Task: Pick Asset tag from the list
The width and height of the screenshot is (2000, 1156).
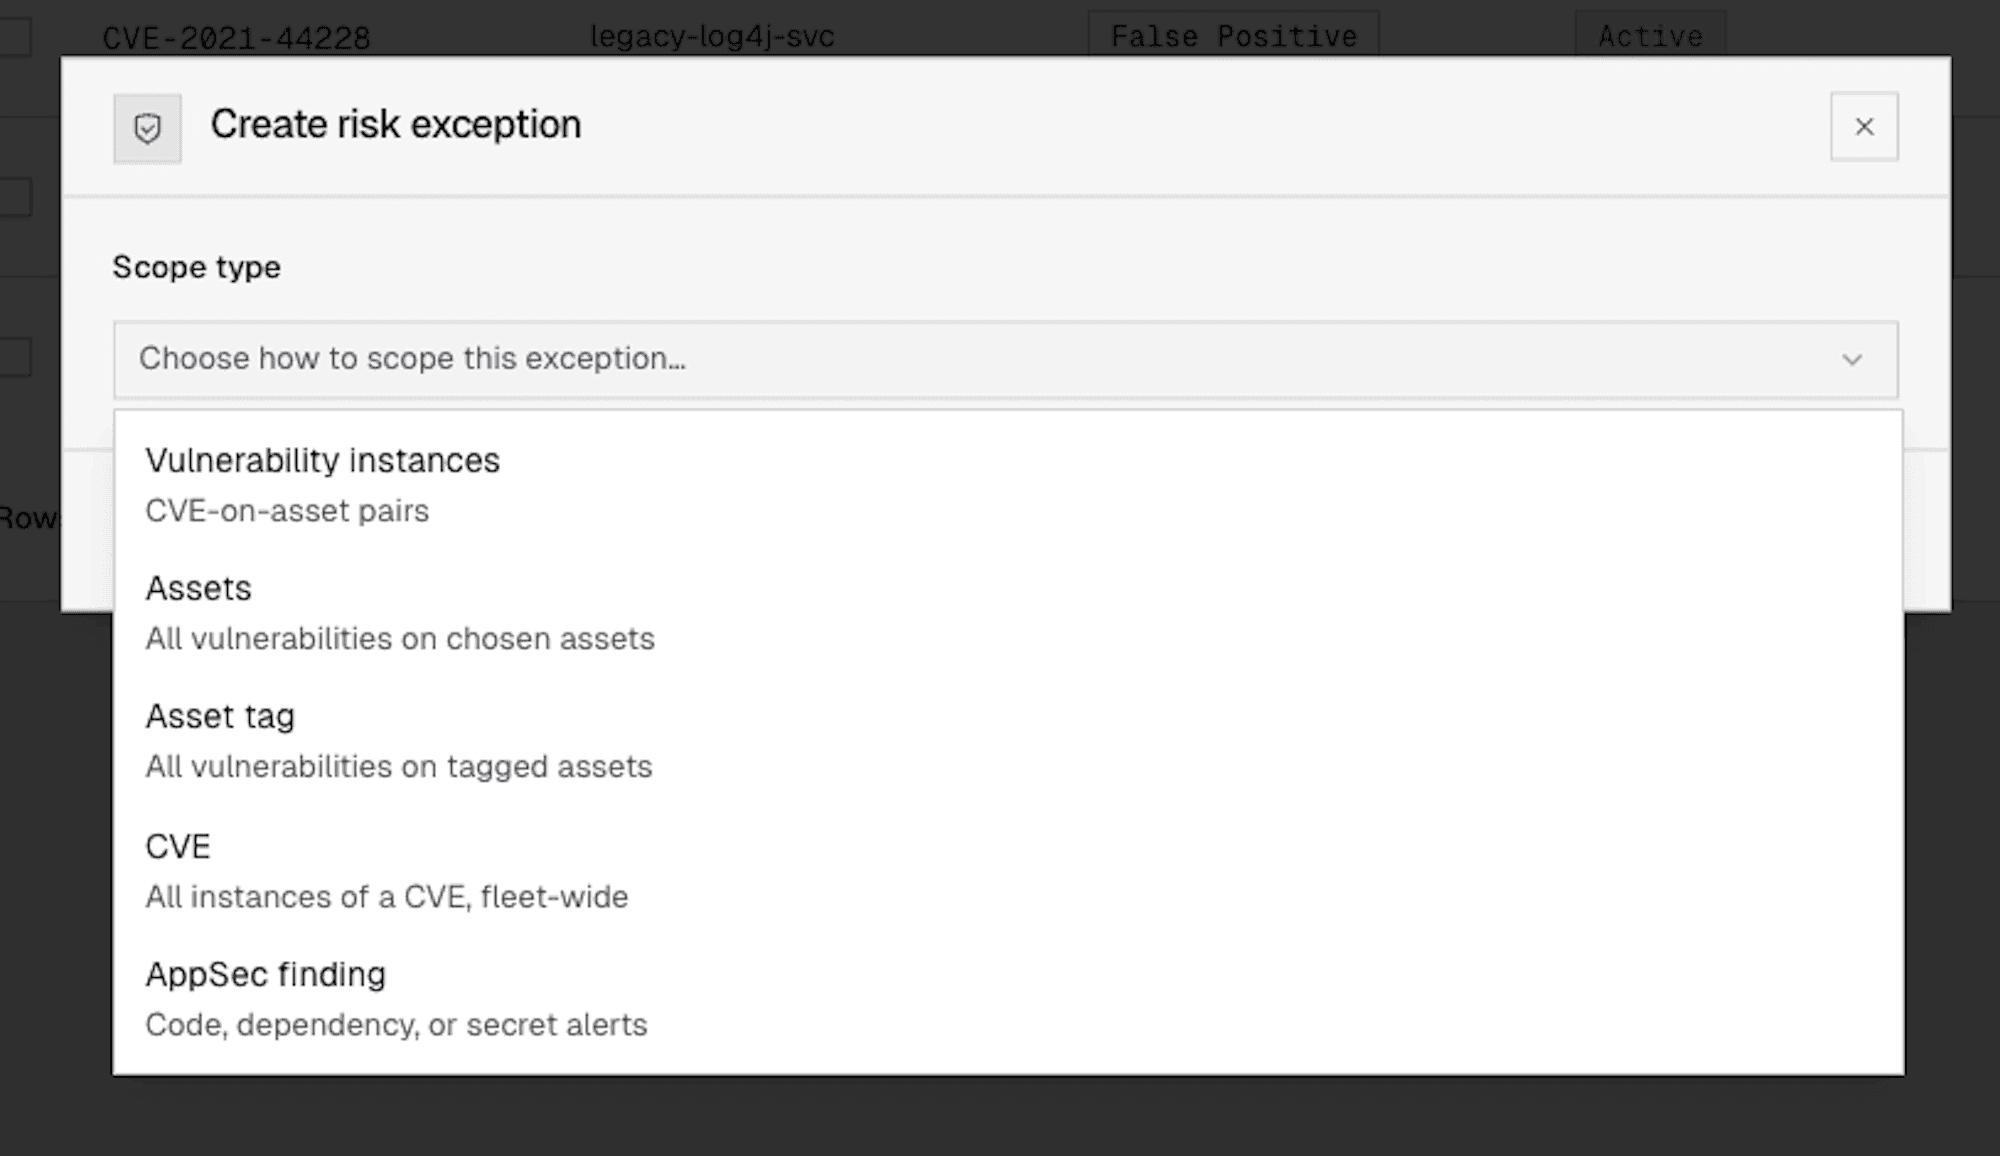Action: point(1008,741)
